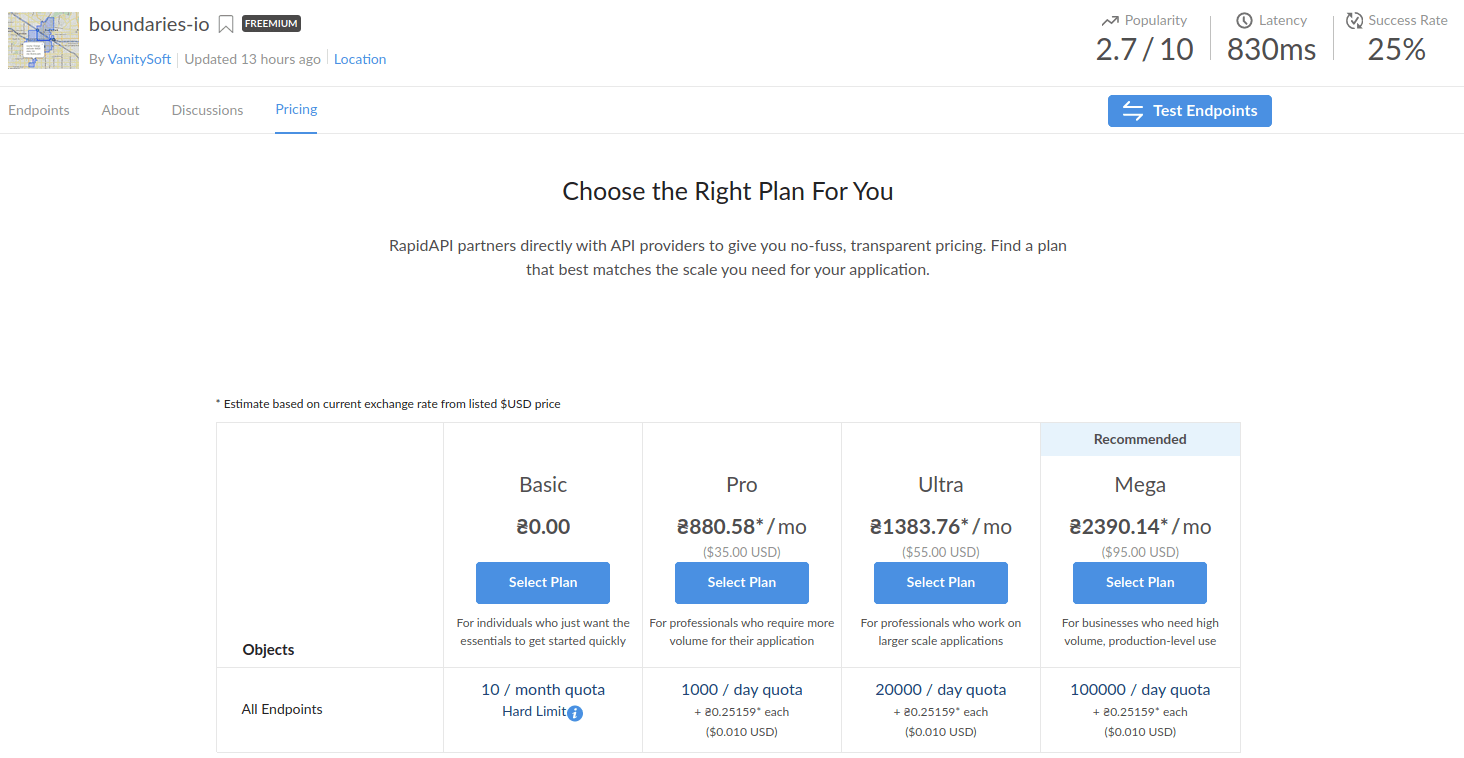Click the Popularity trend arrow icon
Image resolution: width=1464 pixels, height=758 pixels.
1110,20
